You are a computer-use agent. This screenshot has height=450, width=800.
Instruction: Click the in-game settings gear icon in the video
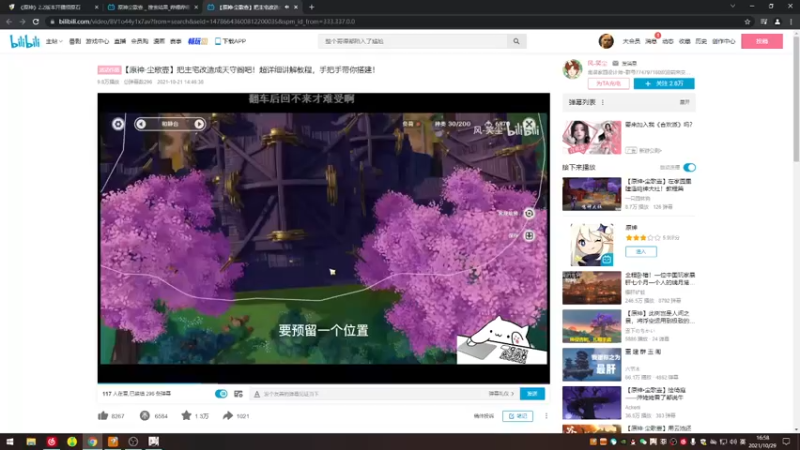[x=118, y=124]
